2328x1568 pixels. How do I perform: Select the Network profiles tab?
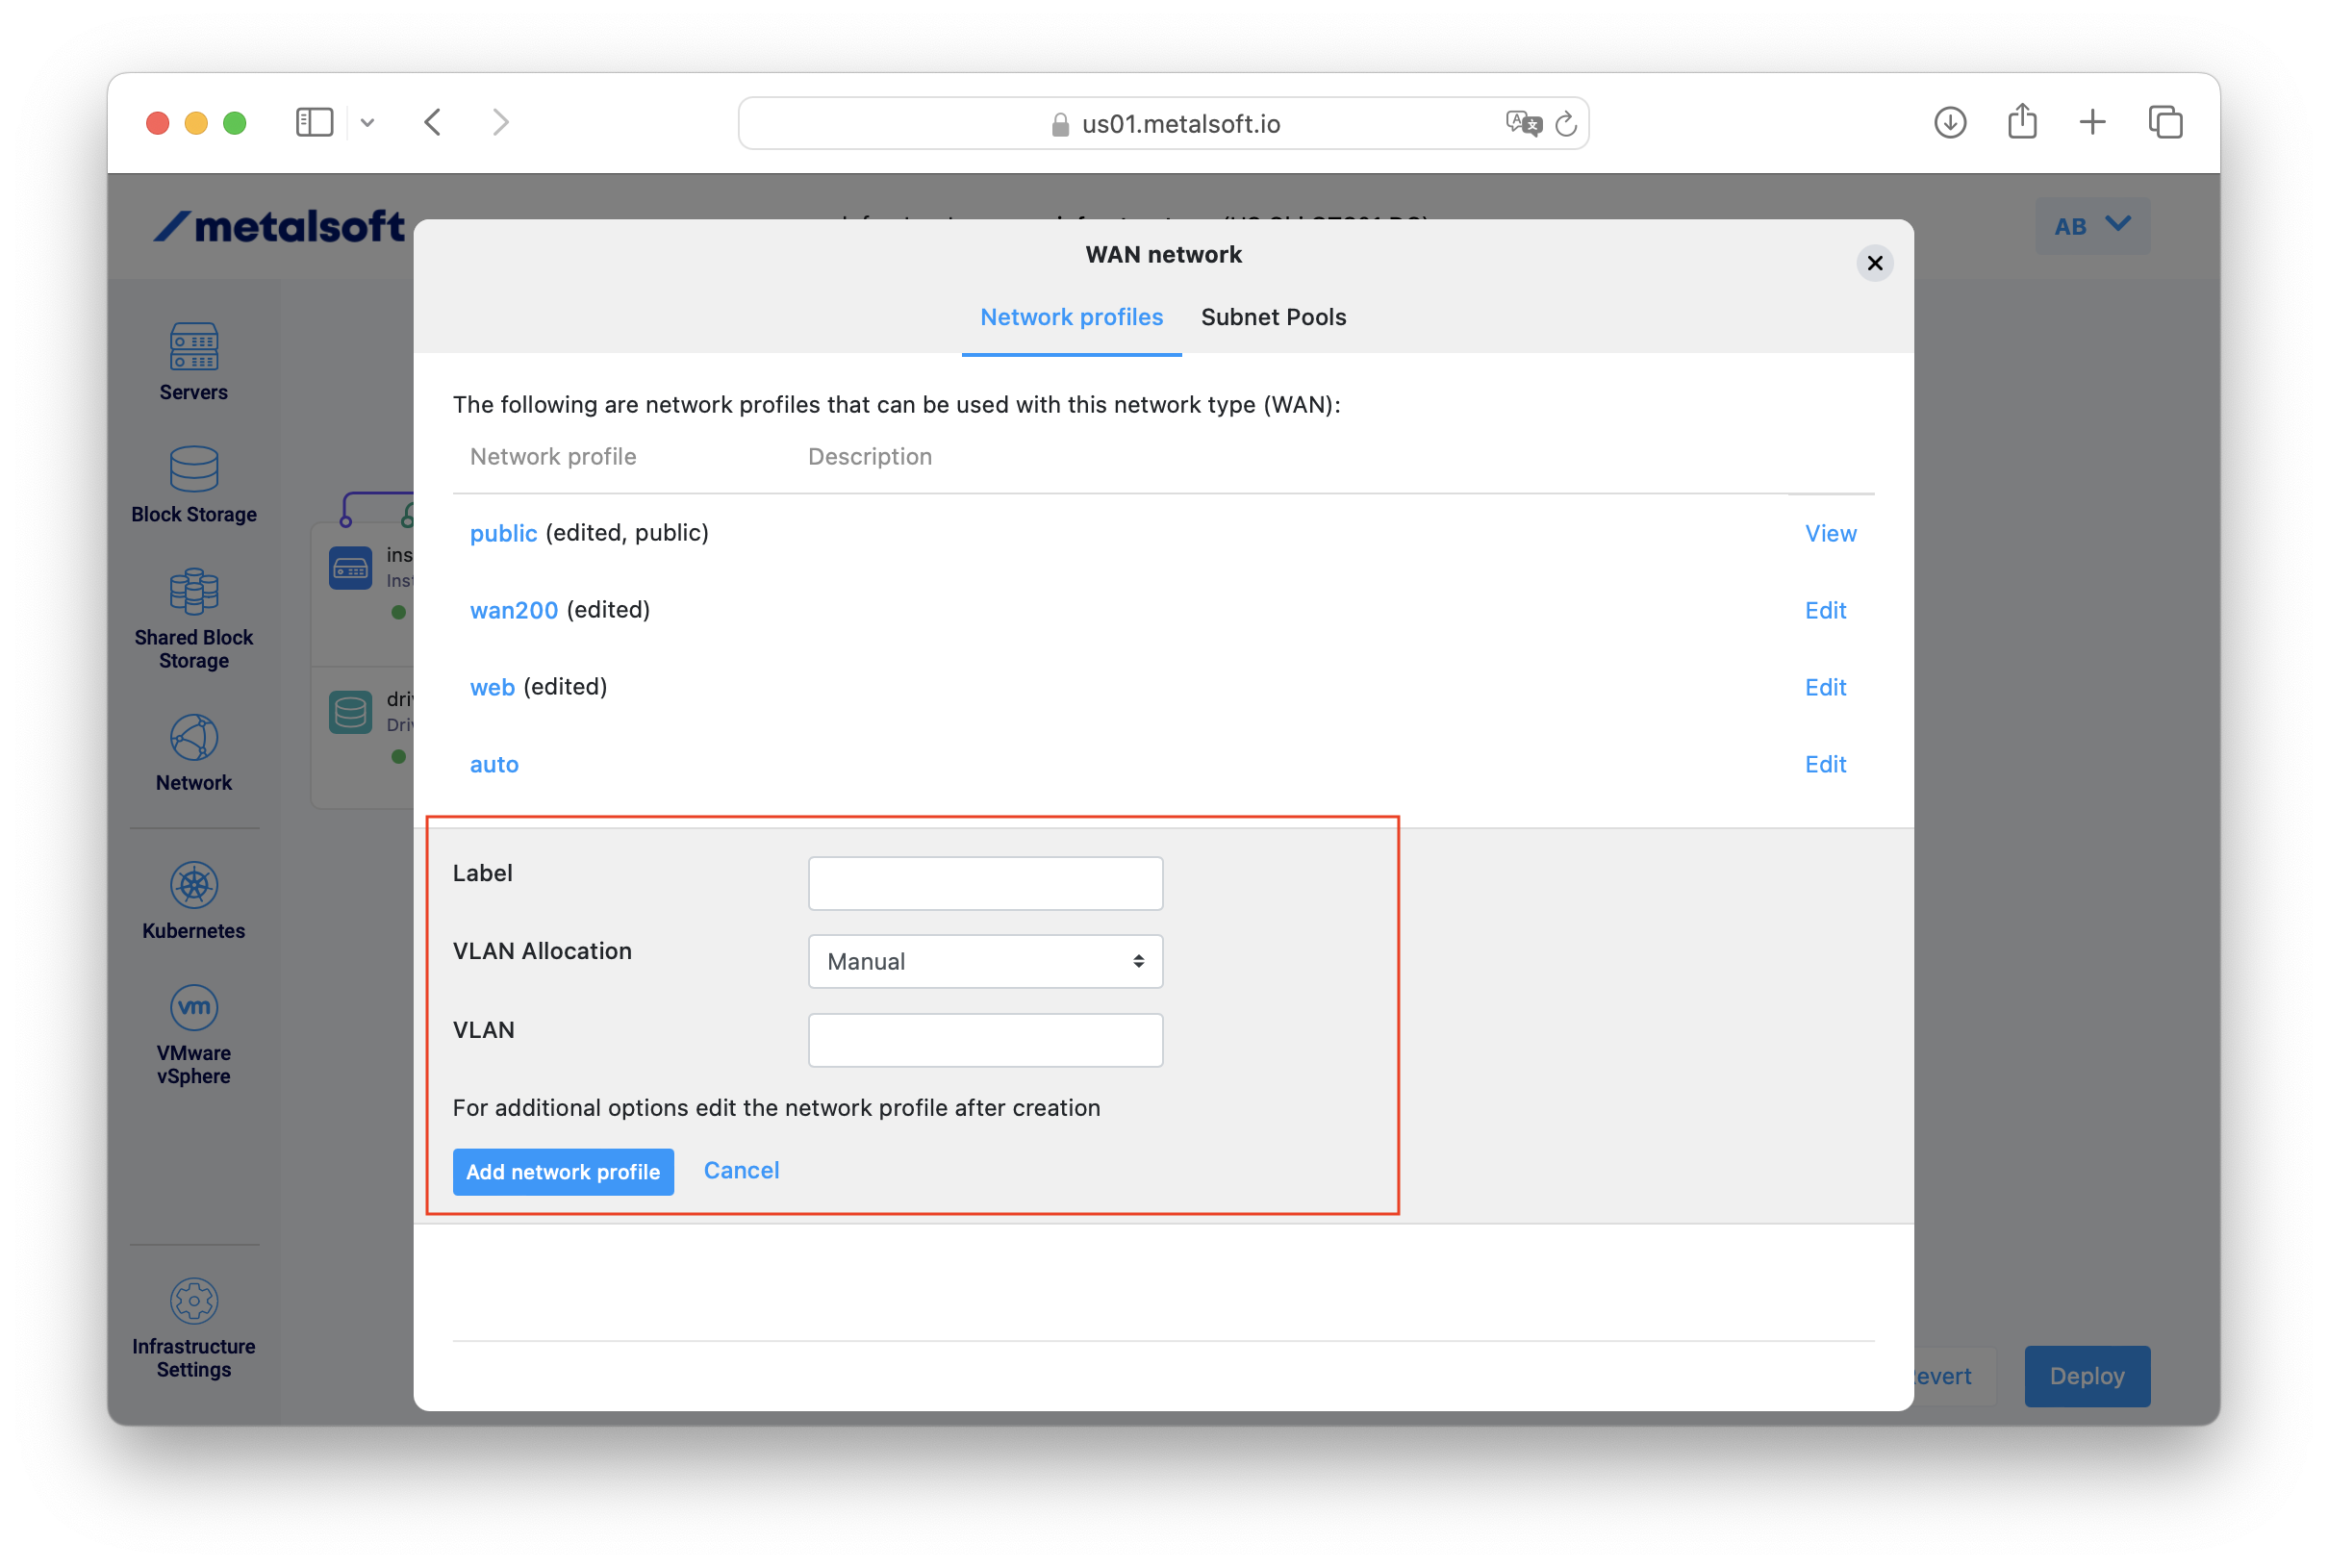click(x=1070, y=317)
